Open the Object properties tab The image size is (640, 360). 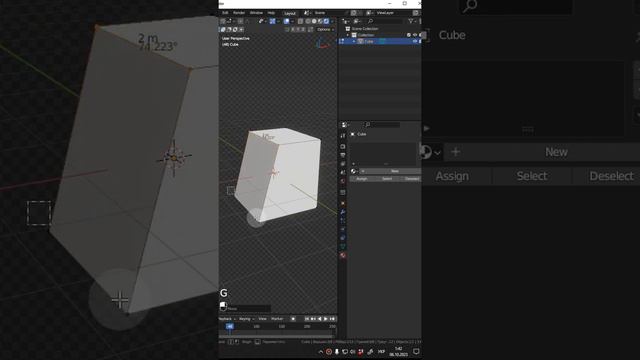pyautogui.click(x=343, y=203)
